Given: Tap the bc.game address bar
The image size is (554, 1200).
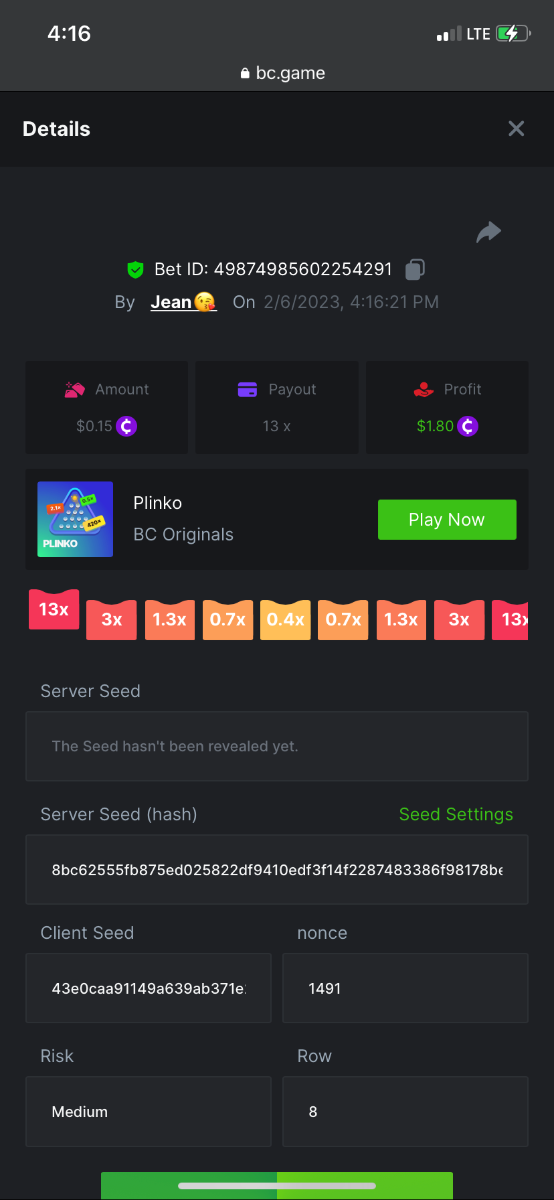Looking at the screenshot, I should (277, 73).
